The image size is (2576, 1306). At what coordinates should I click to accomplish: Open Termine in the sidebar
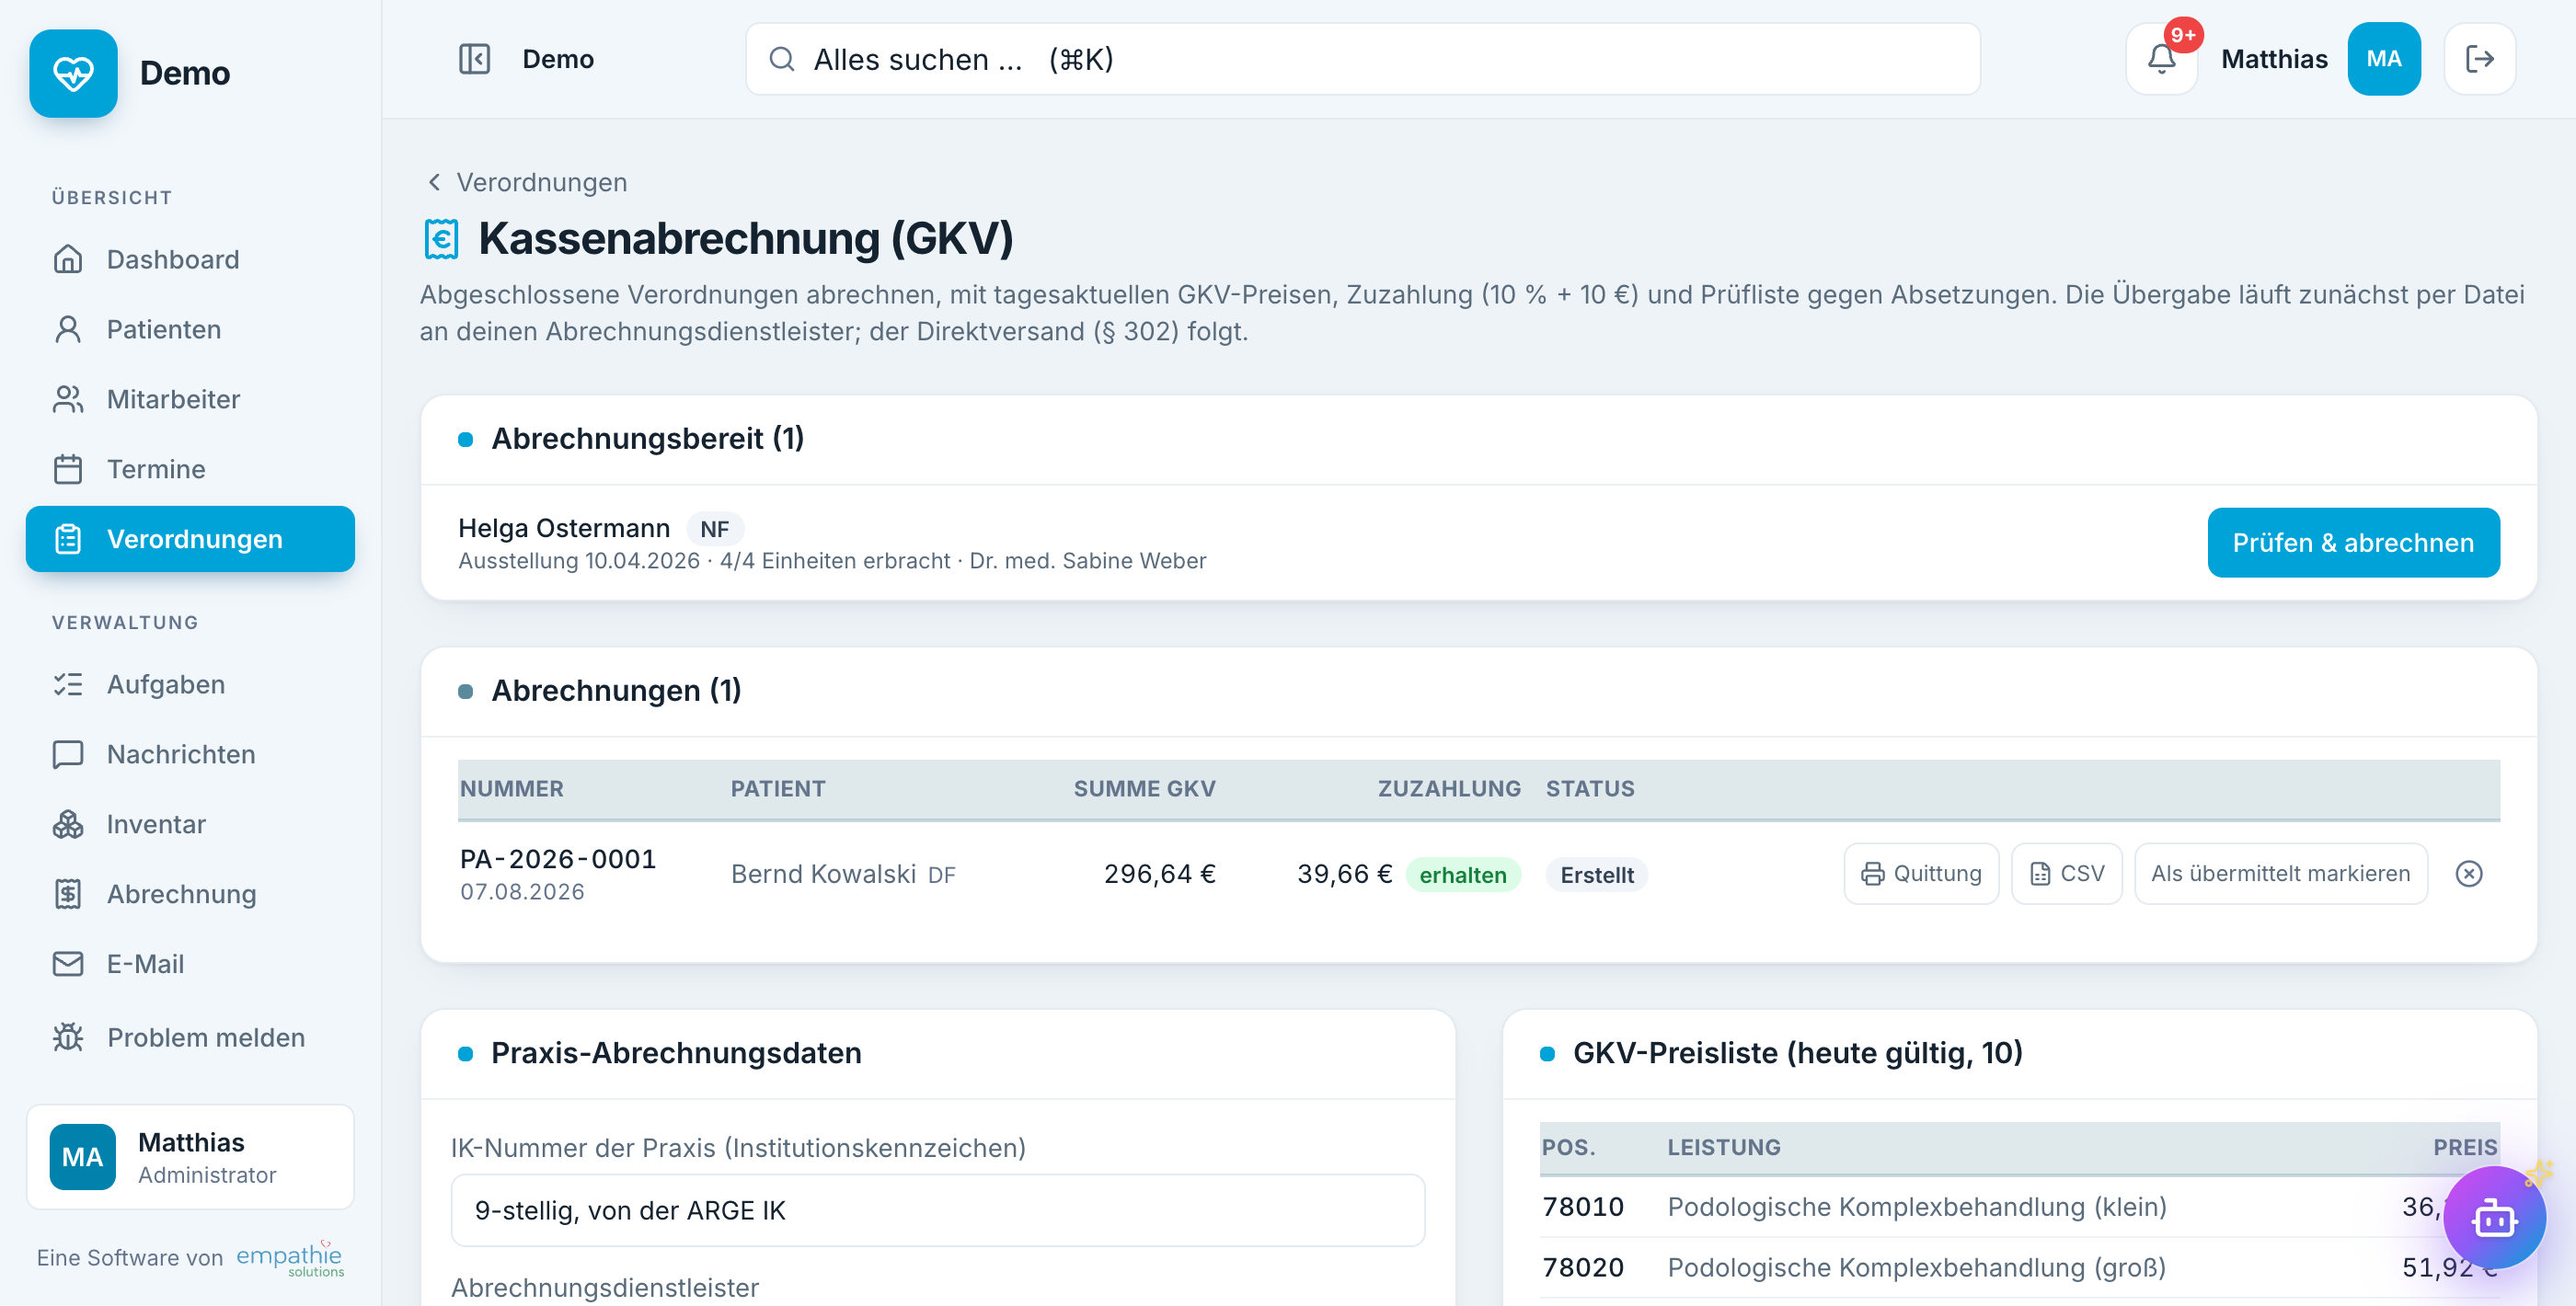coord(190,469)
